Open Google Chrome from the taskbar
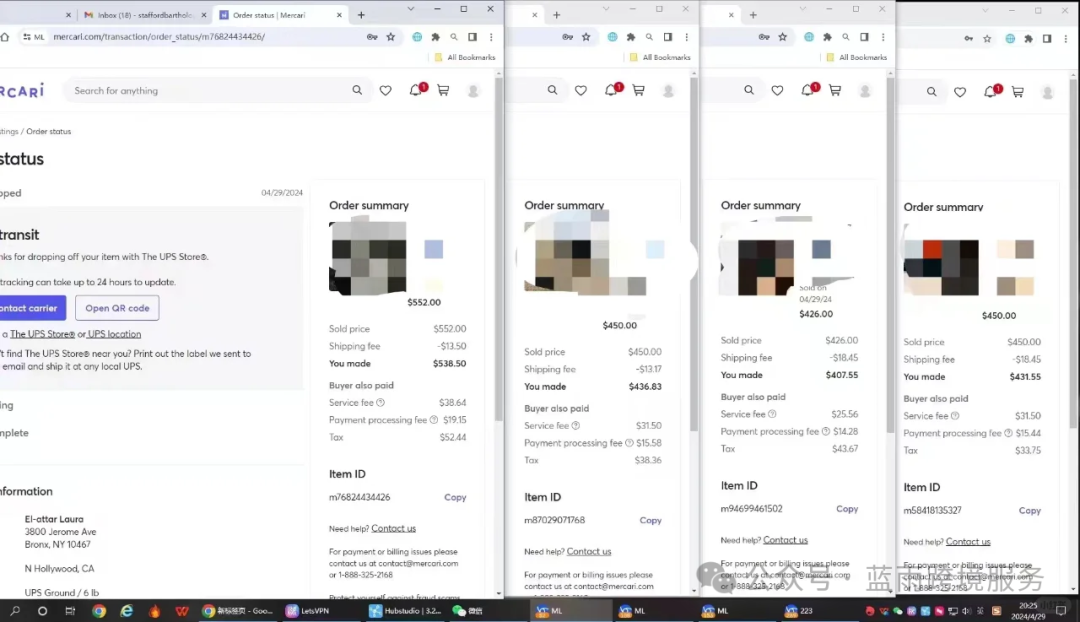Viewport: 1080px width, 622px height. (x=99, y=610)
